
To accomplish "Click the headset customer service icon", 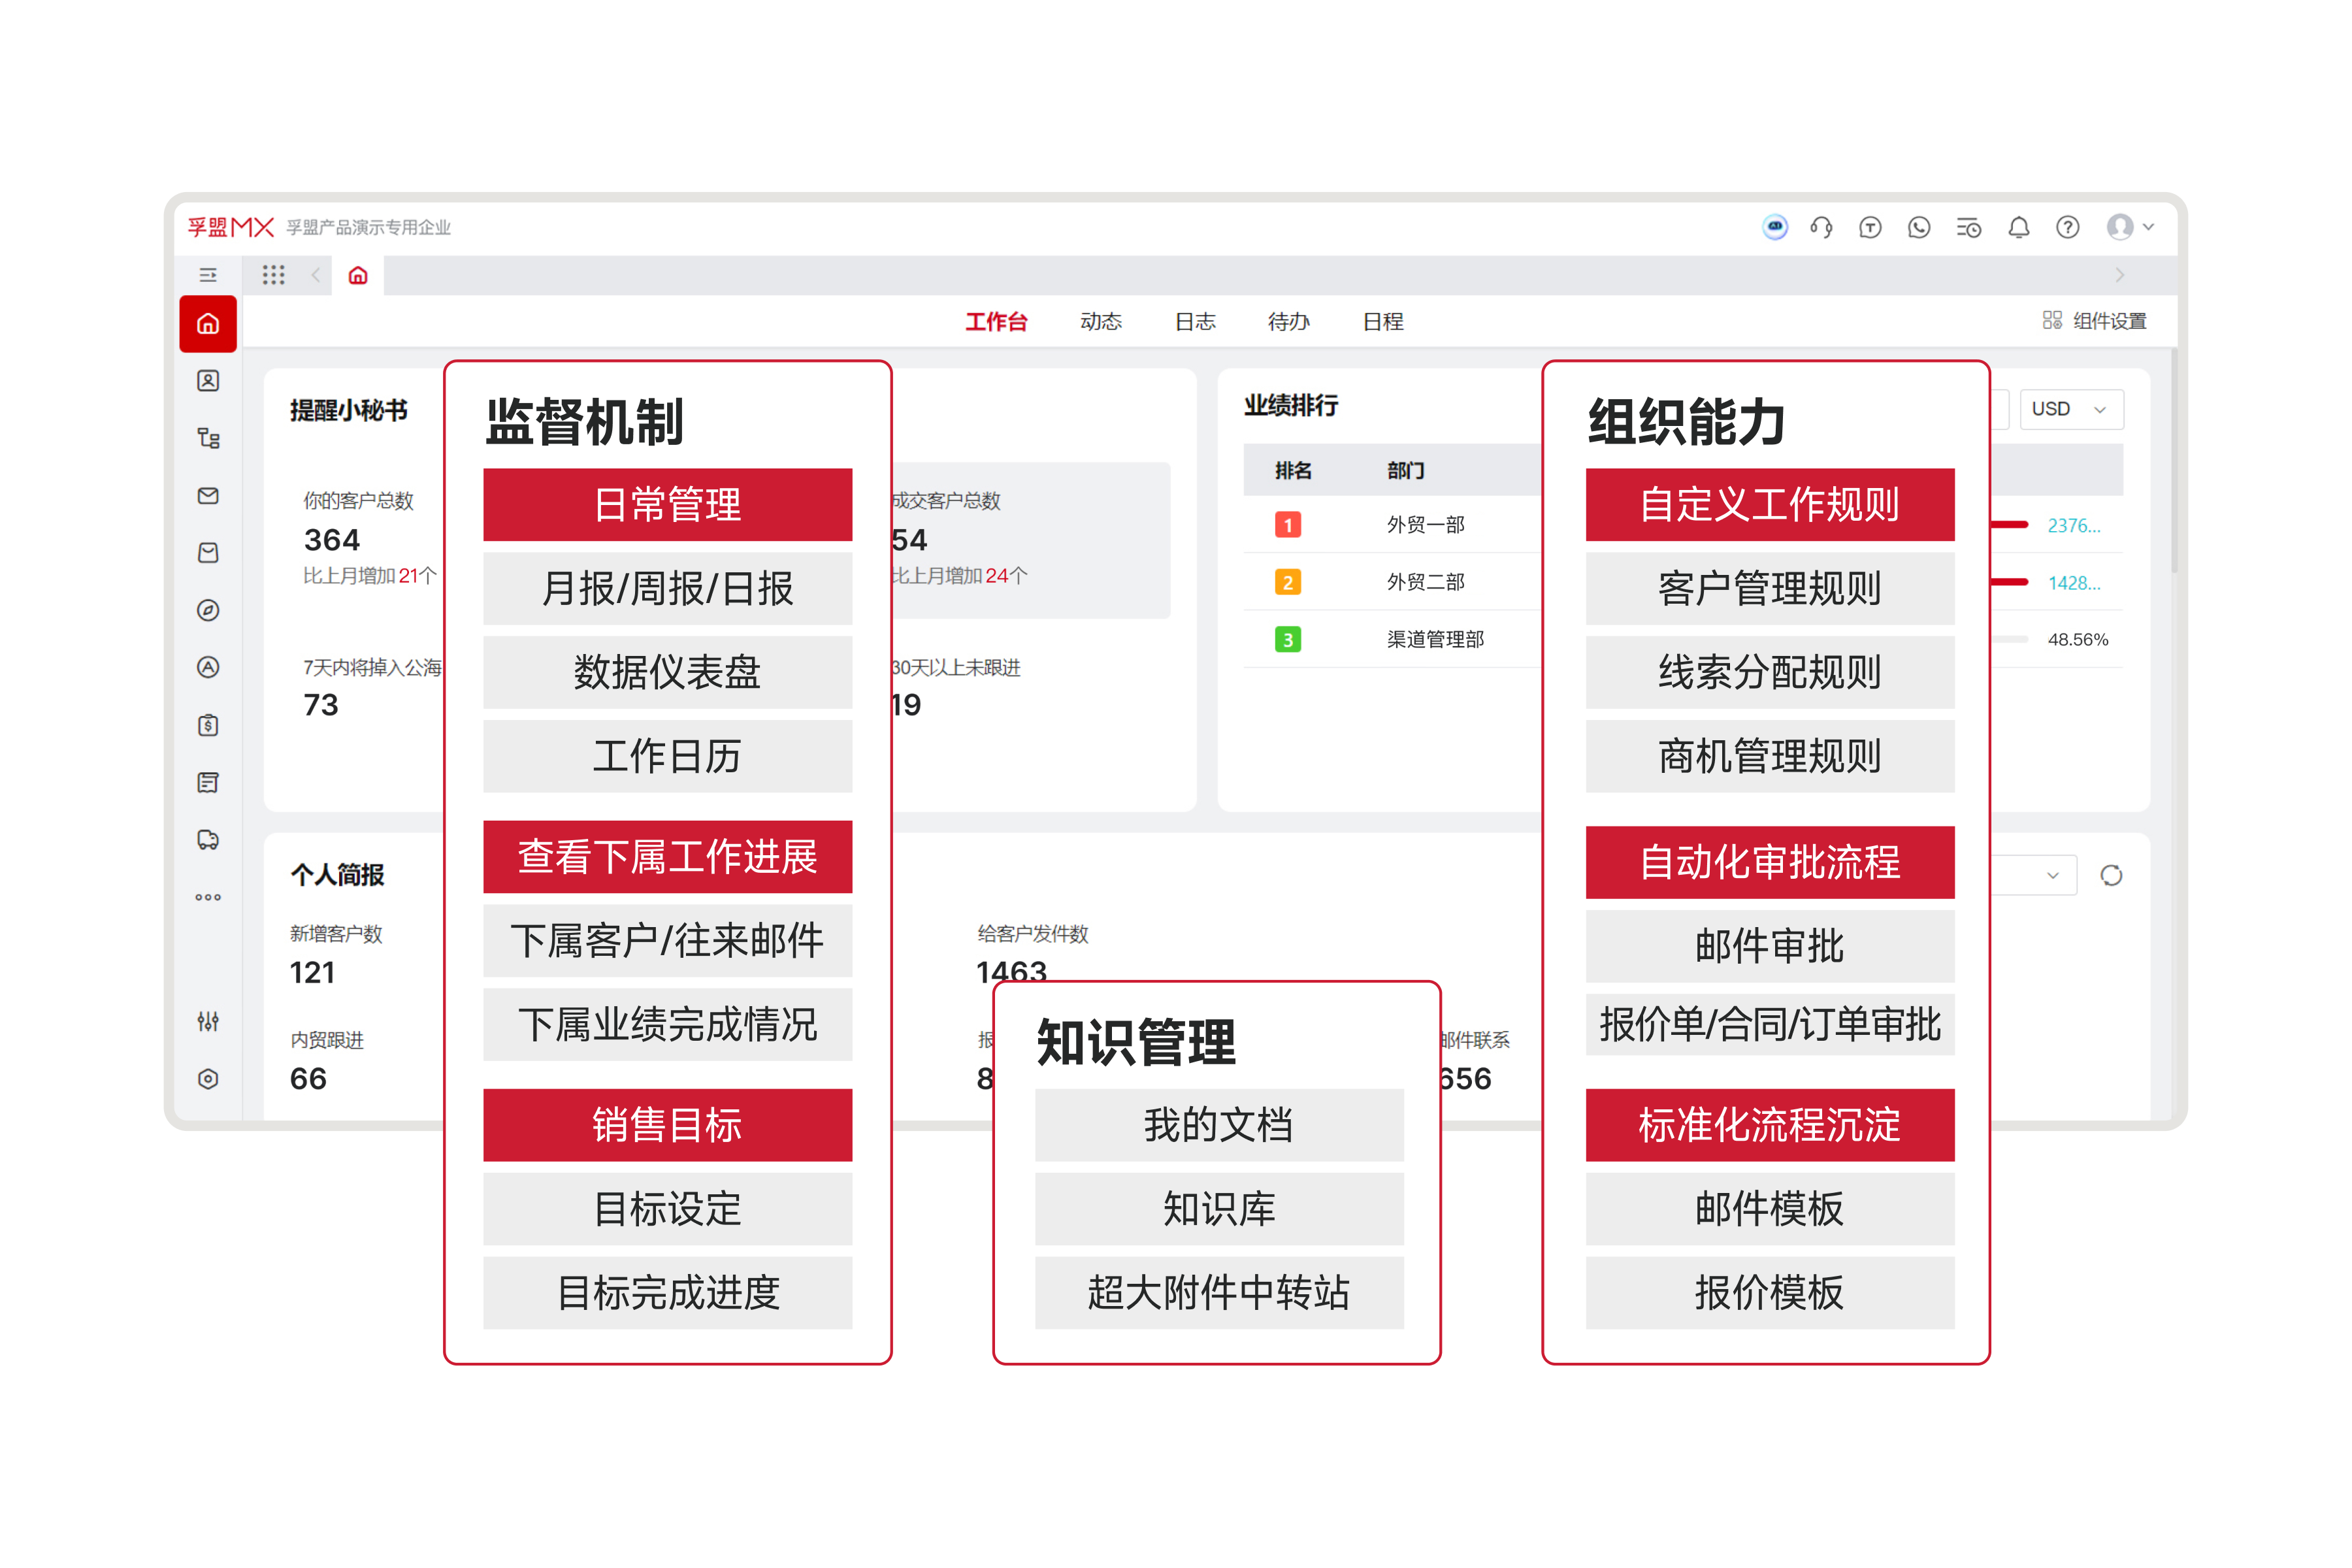I will [1822, 227].
